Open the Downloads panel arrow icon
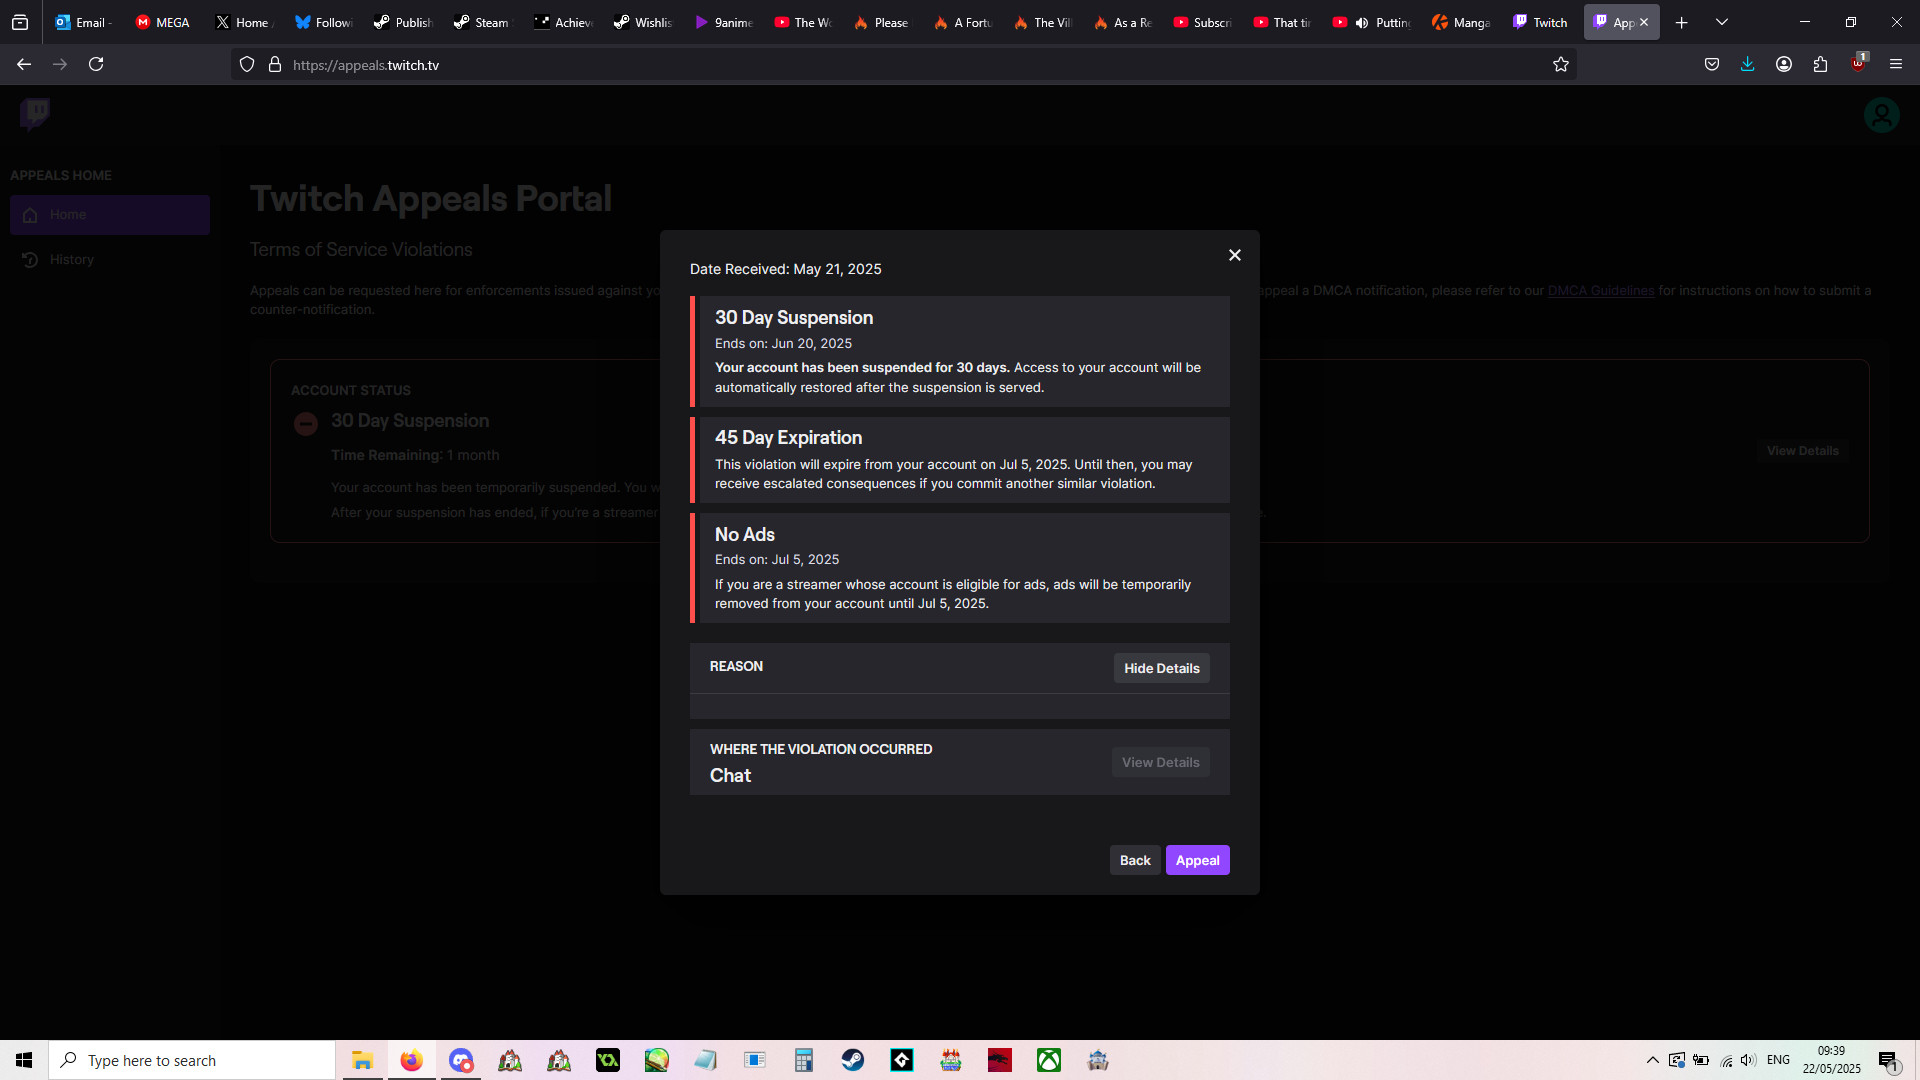The height and width of the screenshot is (1080, 1920). click(x=1747, y=64)
